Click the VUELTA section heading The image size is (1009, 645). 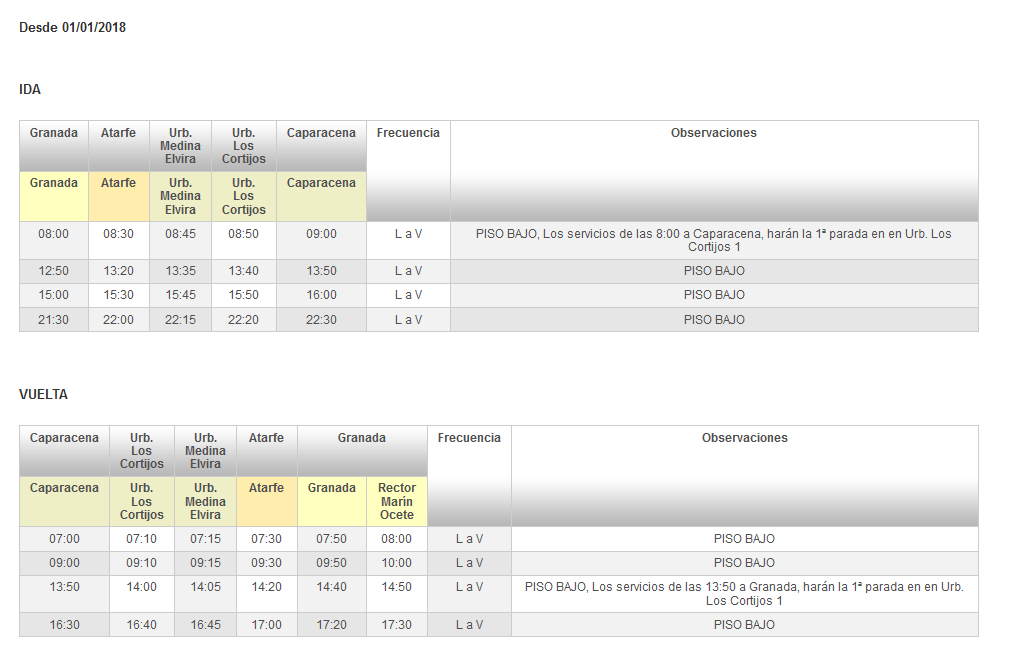tap(43, 395)
